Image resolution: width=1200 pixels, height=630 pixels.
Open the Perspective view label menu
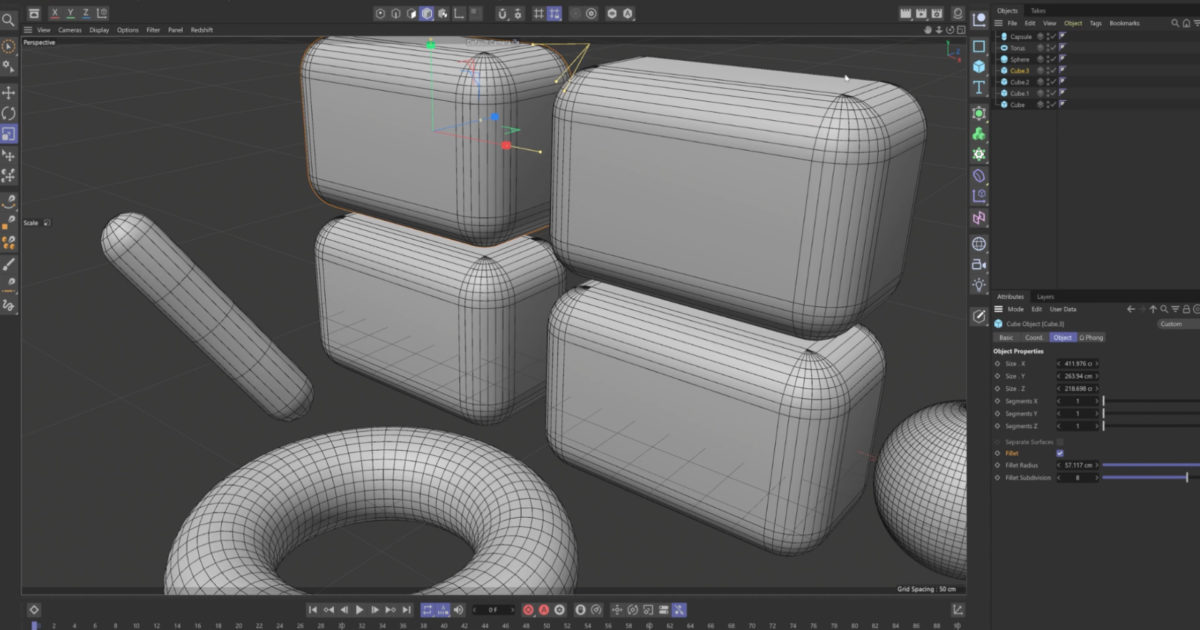pos(38,42)
